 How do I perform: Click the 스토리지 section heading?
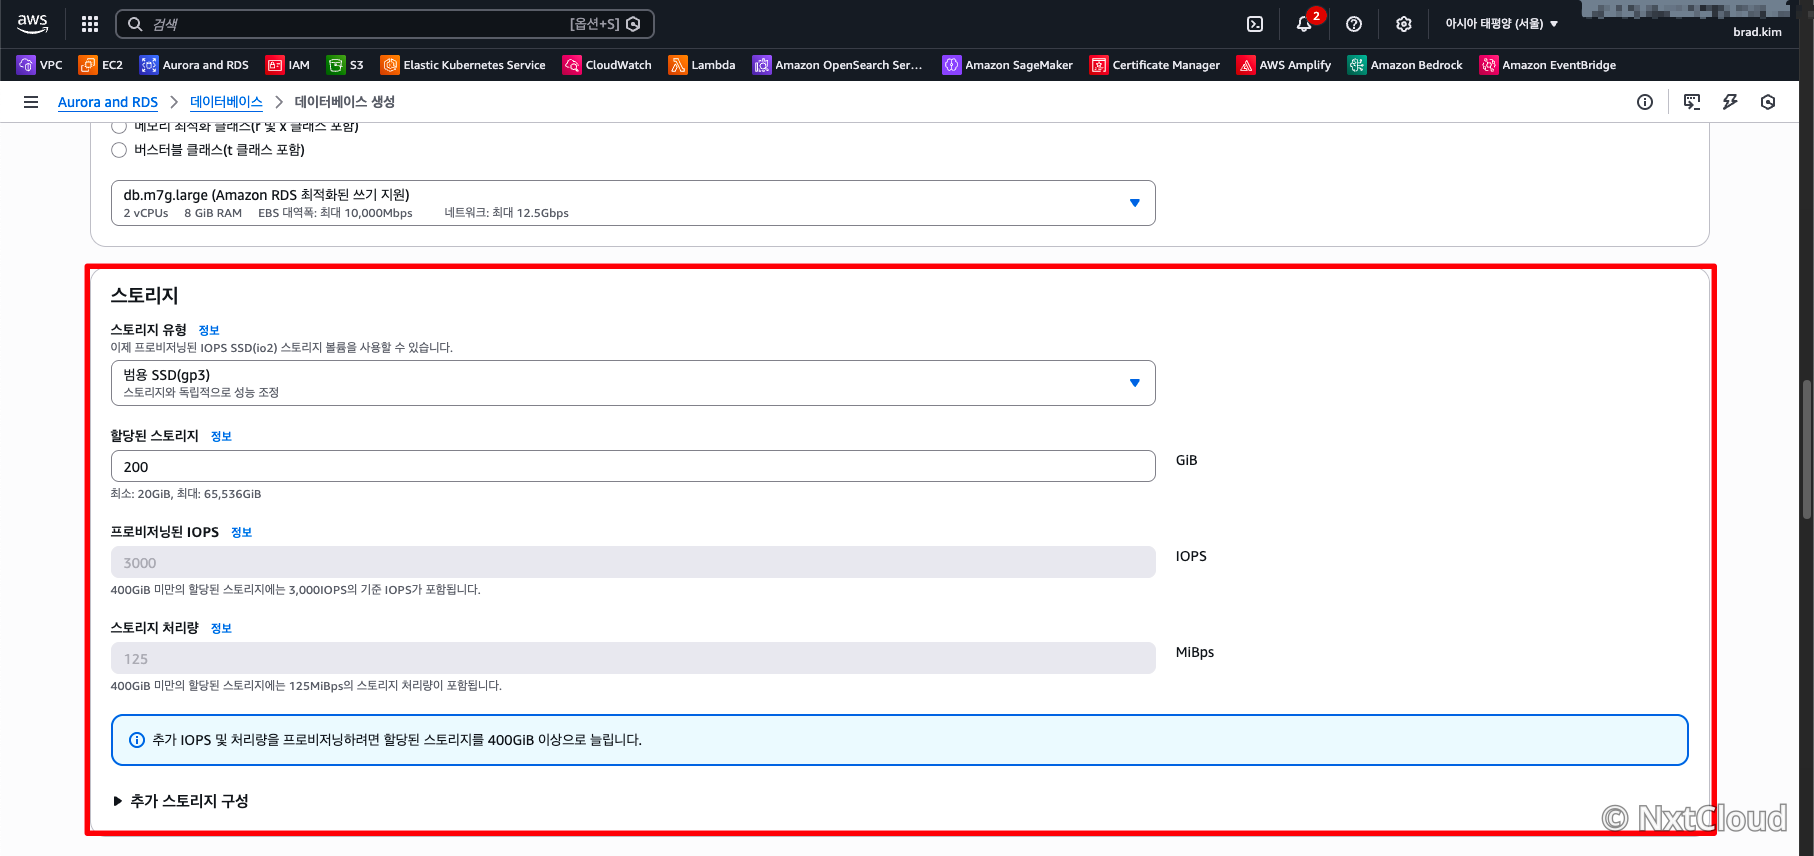click(x=144, y=295)
